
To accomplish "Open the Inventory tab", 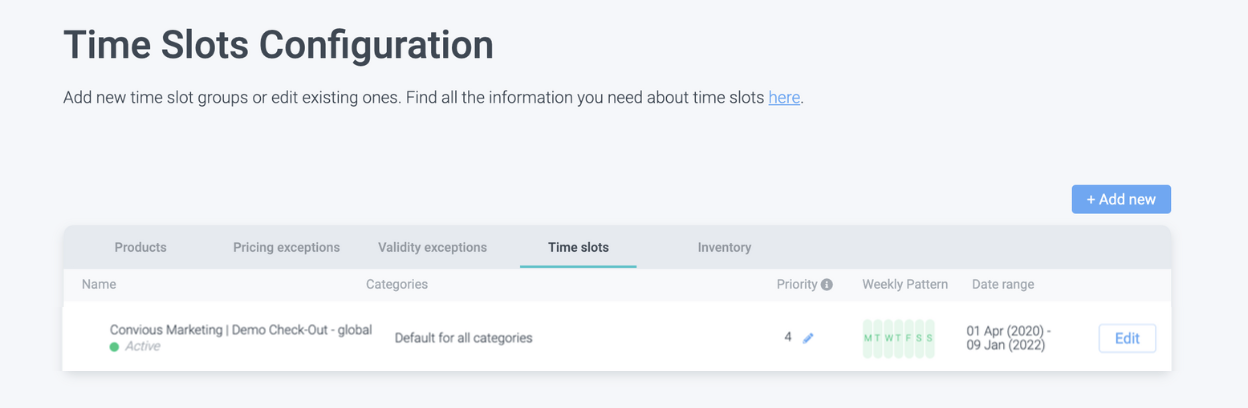I will point(724,247).
